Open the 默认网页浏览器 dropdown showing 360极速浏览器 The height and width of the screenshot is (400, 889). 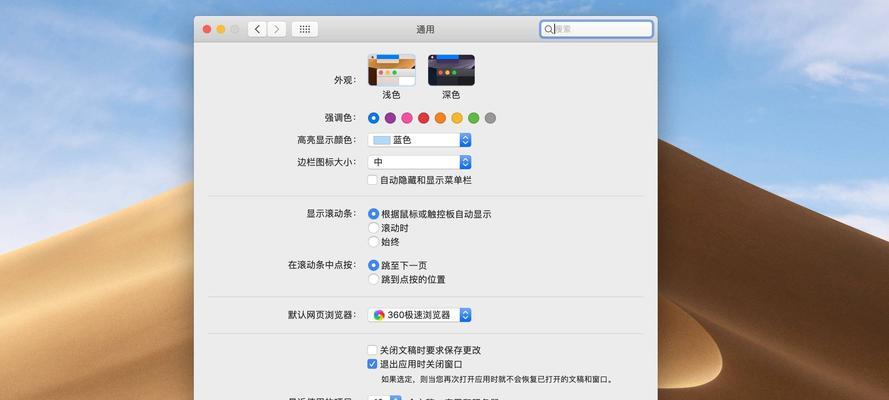click(420, 315)
